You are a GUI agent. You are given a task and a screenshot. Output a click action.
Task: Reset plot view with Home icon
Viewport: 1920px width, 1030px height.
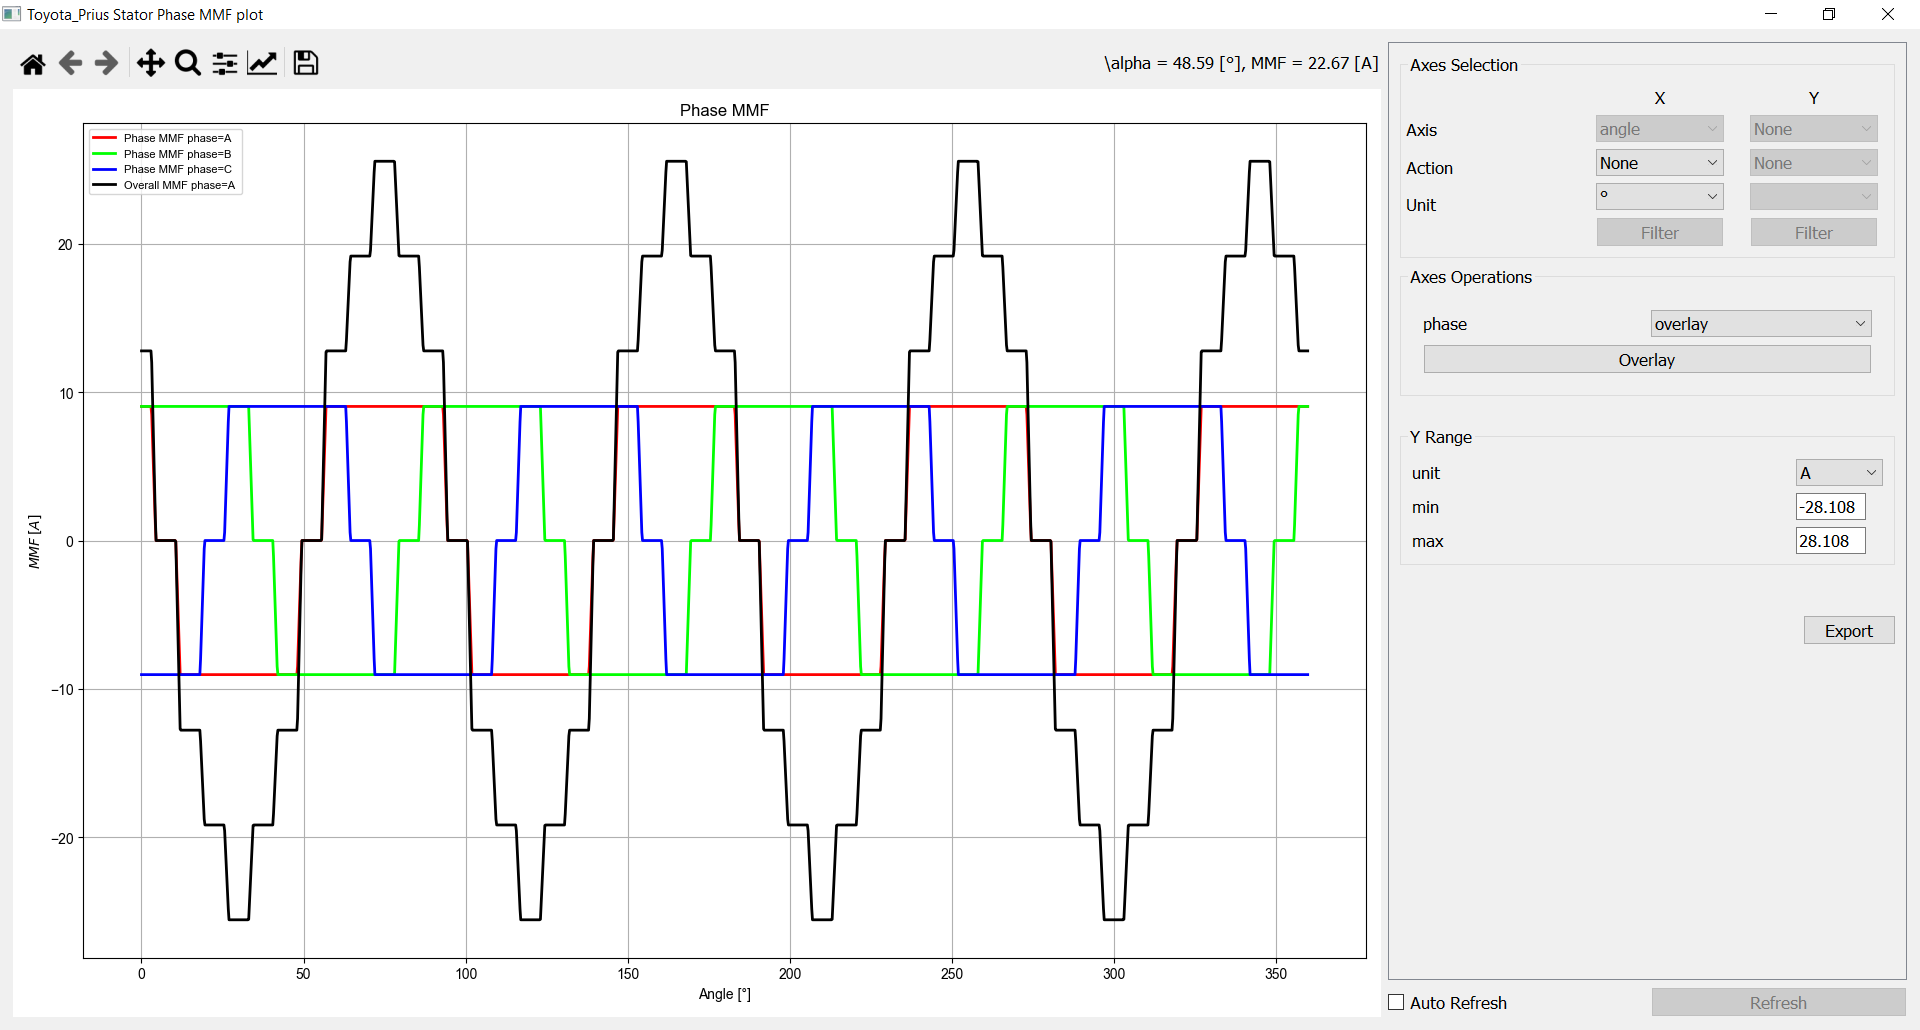point(33,64)
